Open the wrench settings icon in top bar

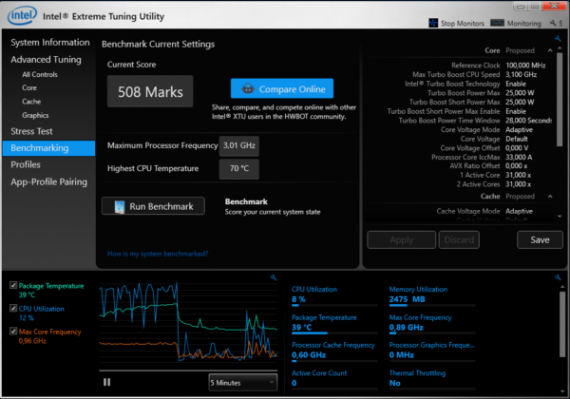[553, 23]
